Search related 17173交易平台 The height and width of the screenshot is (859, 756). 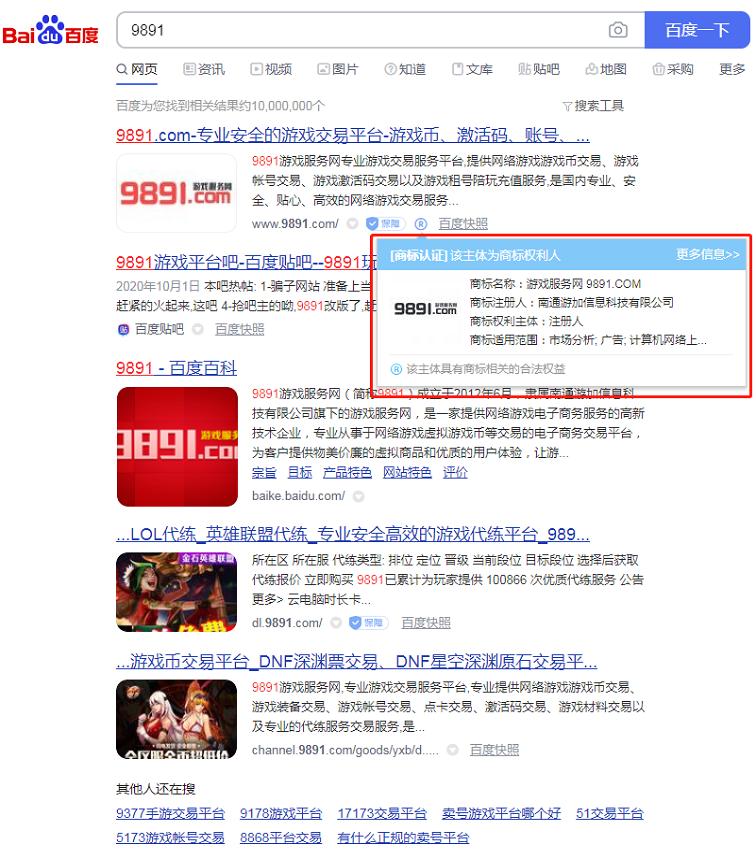click(382, 814)
